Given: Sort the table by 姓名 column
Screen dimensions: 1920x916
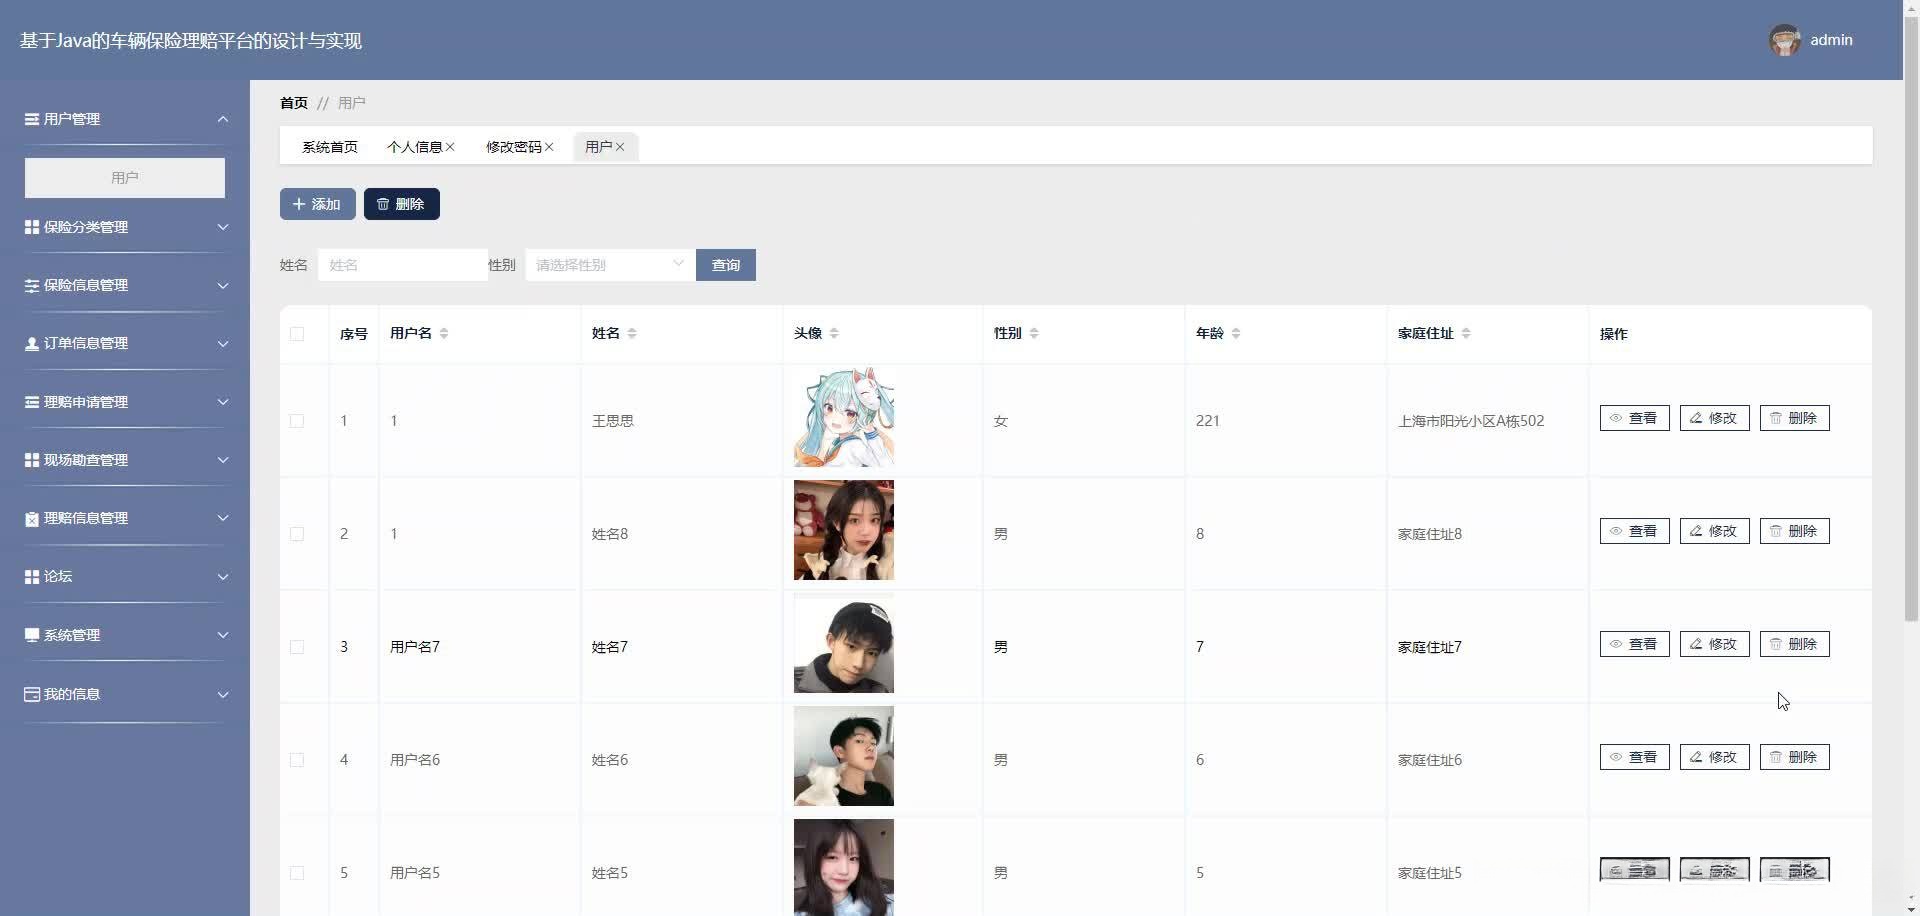Looking at the screenshot, I should 632,333.
